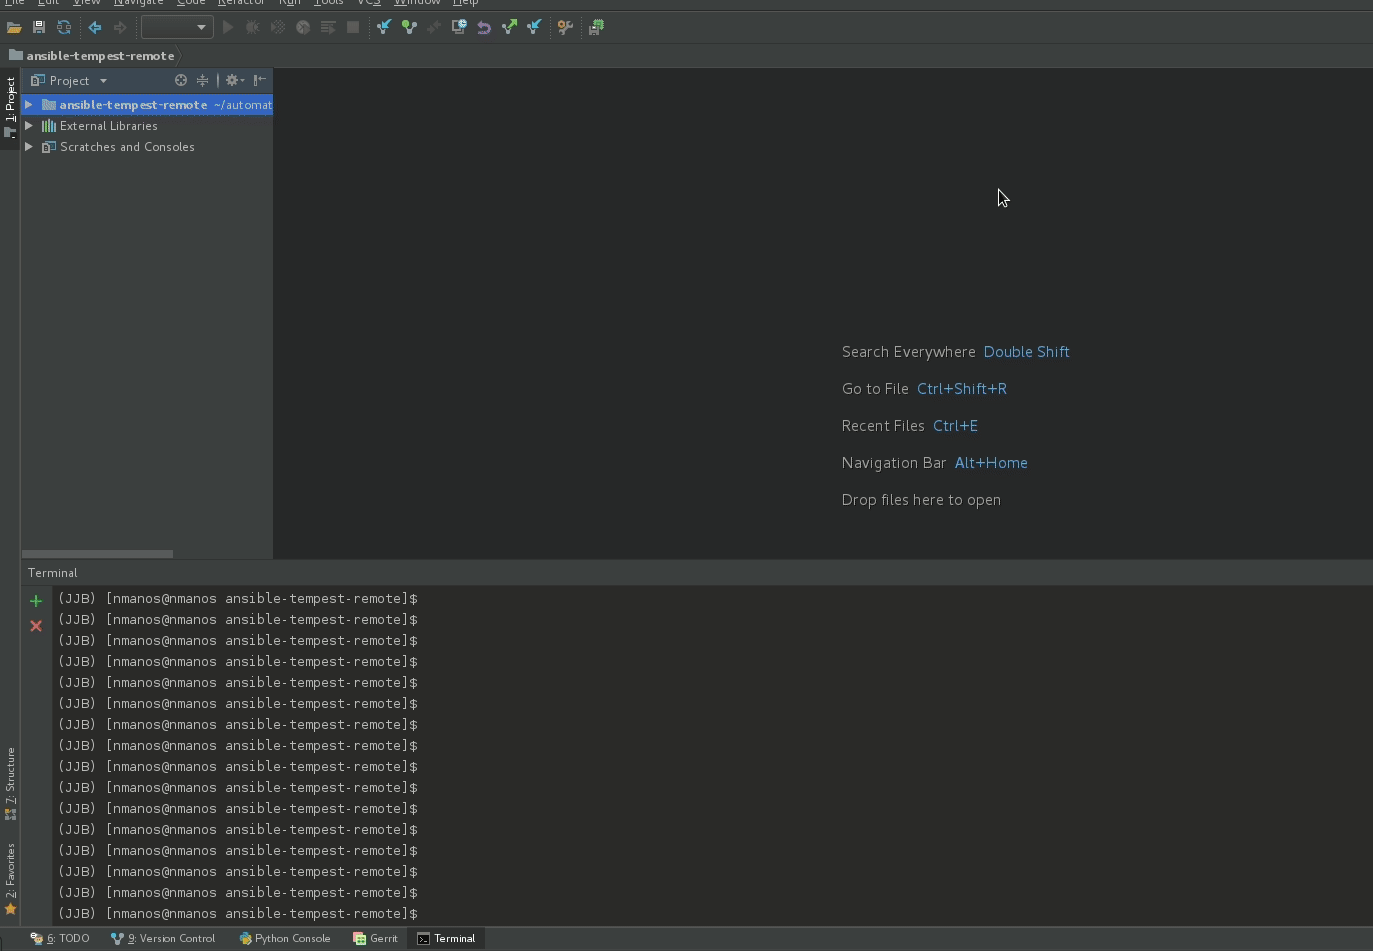Click the Alt+Home shortcut text
1373x951 pixels.
pyautogui.click(x=991, y=463)
